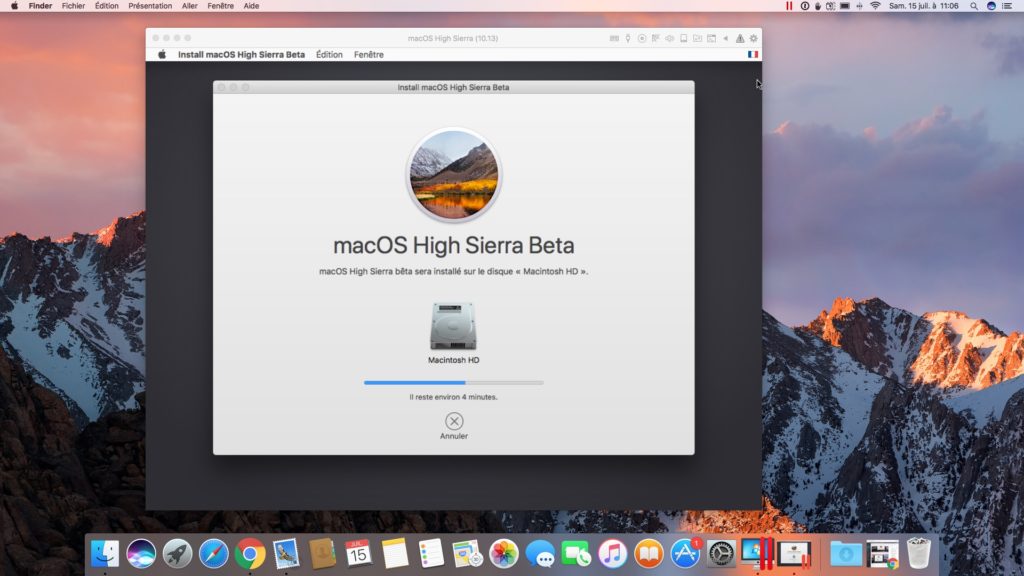
Task: Click the High Sierra mountain logo image
Action: tap(454, 174)
